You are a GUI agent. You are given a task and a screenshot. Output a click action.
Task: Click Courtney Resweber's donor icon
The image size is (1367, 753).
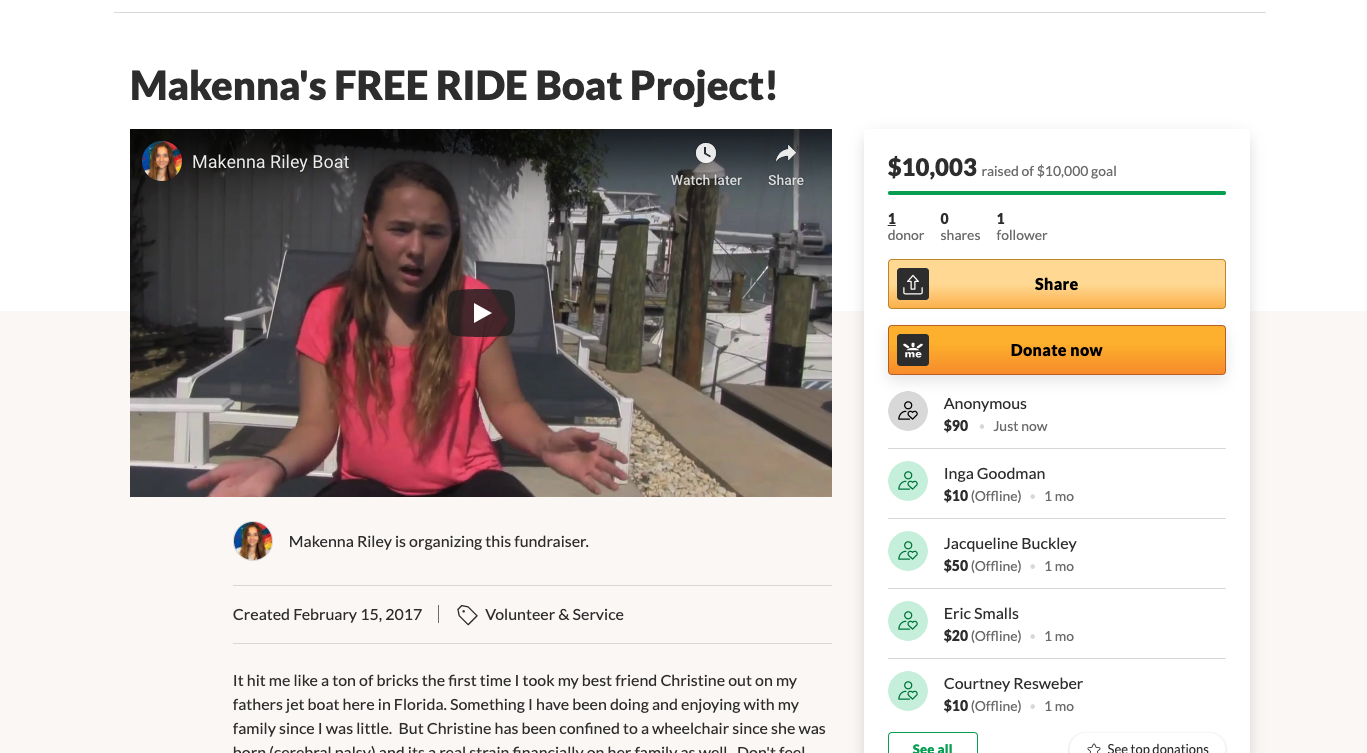[x=908, y=691]
